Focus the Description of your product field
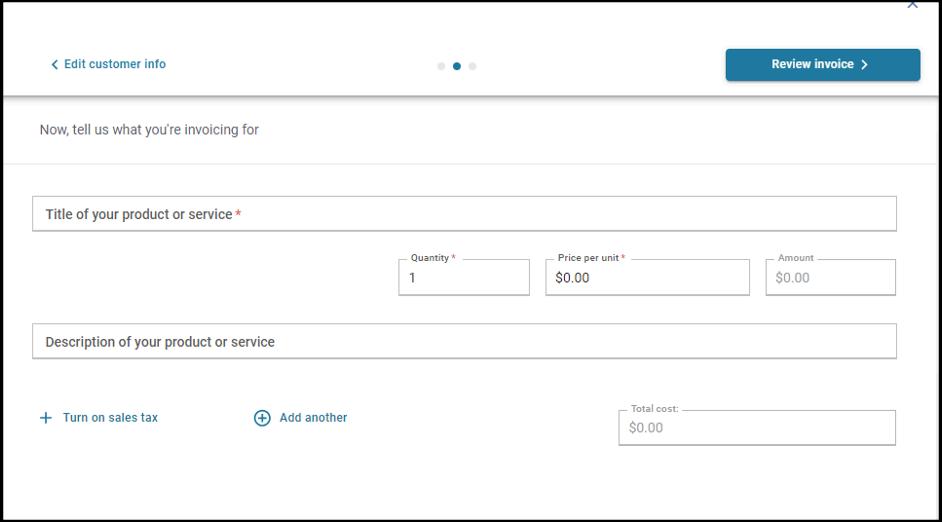The image size is (942, 522). pyautogui.click(x=464, y=342)
